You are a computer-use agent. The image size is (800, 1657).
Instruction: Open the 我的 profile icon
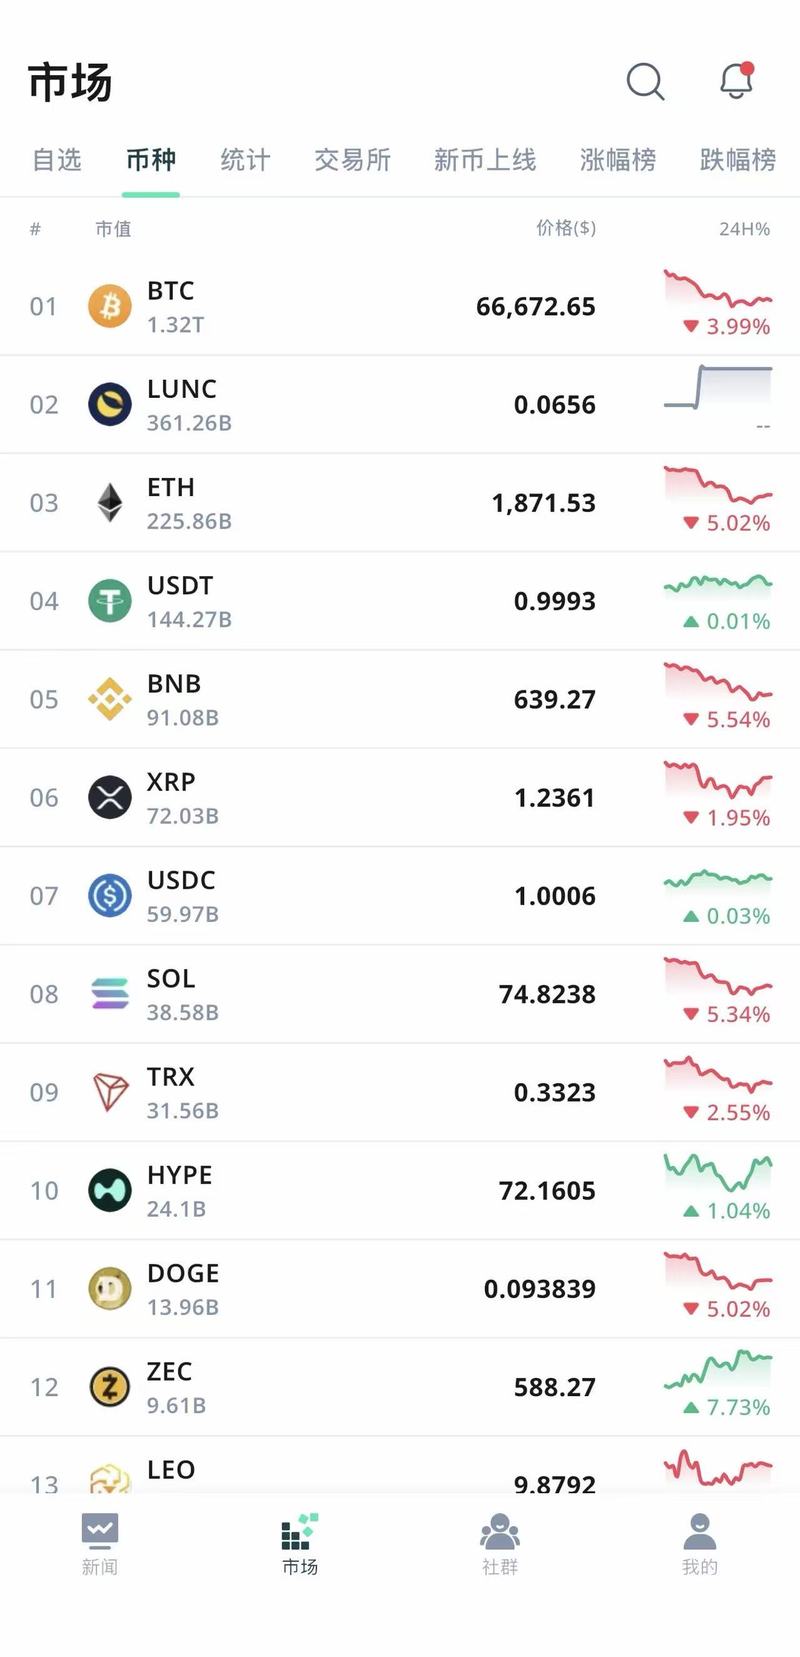(700, 1530)
